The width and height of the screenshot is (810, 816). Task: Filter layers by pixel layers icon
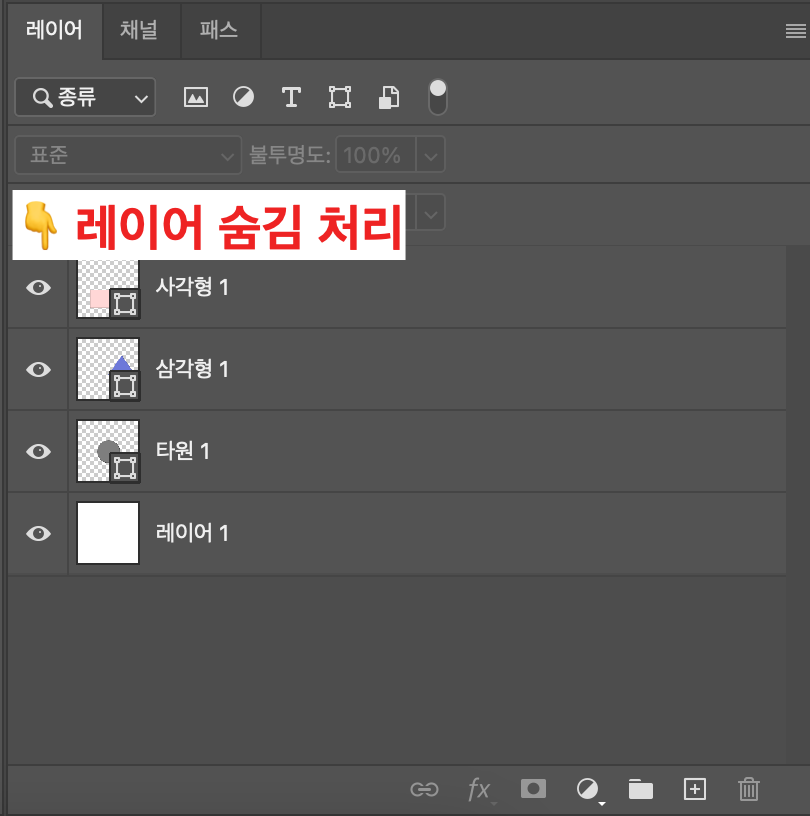tap(195, 97)
